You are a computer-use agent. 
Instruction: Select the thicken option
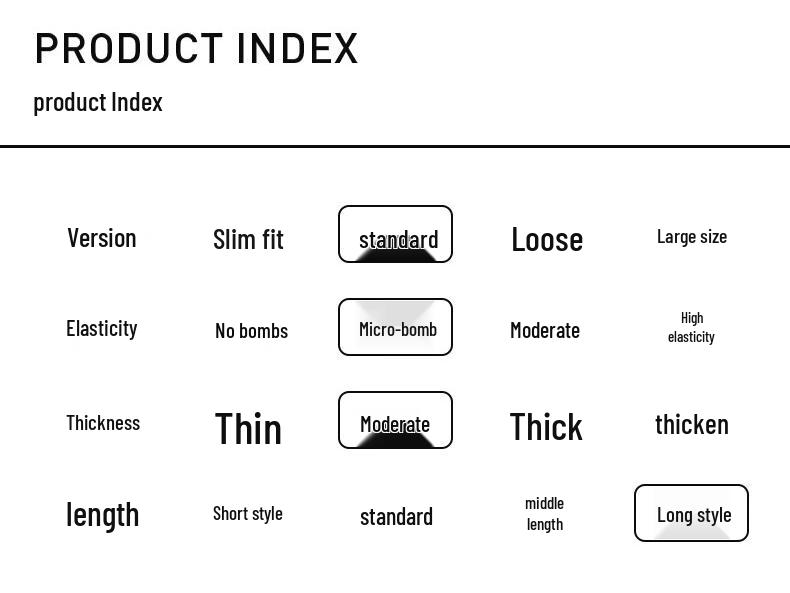pos(692,425)
